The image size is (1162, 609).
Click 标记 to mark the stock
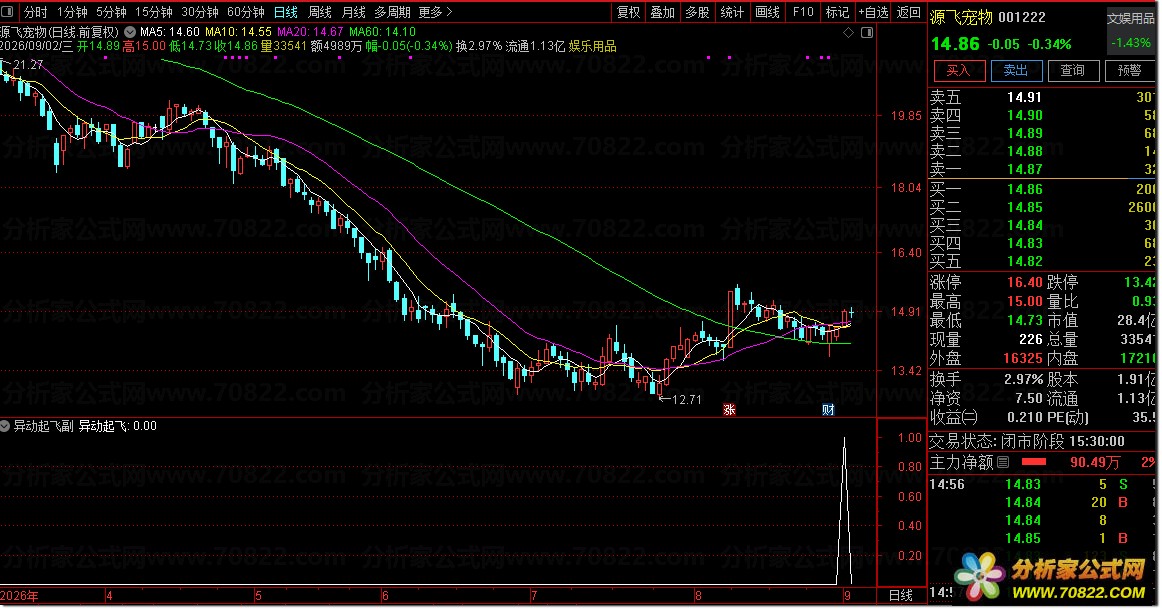tap(837, 12)
